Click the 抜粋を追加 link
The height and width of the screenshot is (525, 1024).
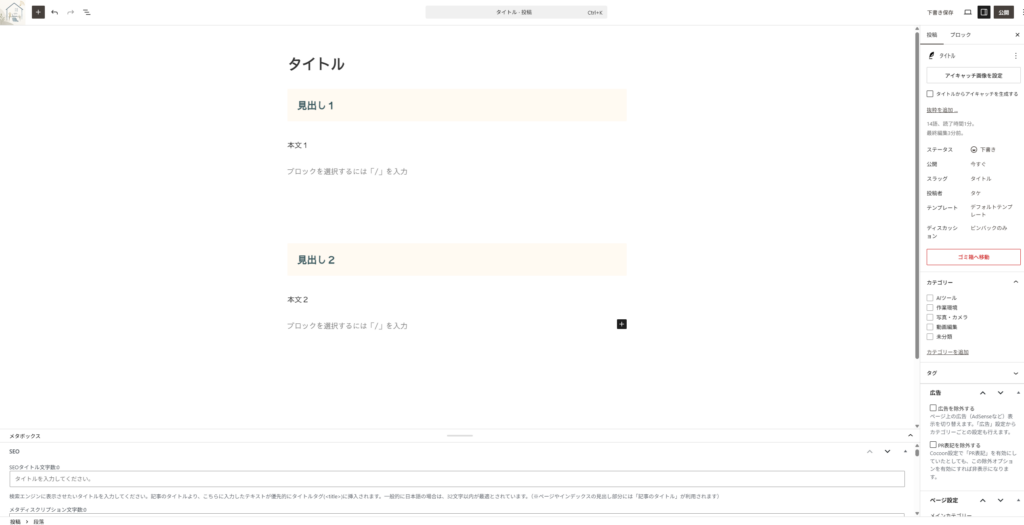pyautogui.click(x=942, y=110)
